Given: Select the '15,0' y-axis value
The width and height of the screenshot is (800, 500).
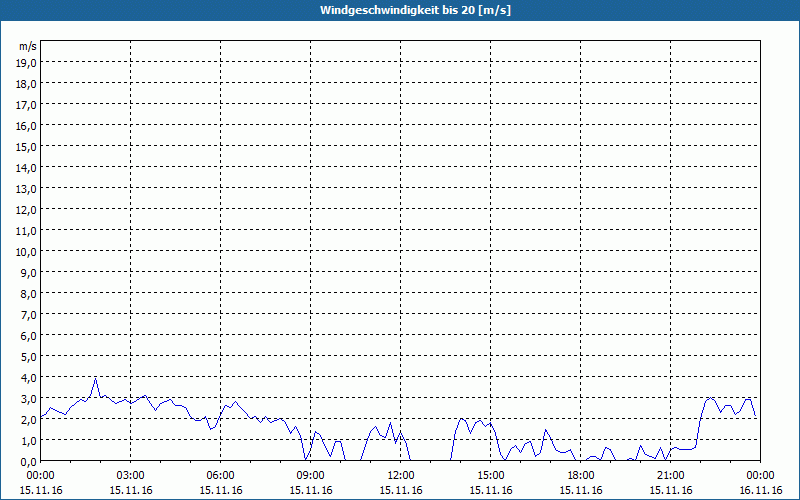Looking at the screenshot, I should point(26,146).
